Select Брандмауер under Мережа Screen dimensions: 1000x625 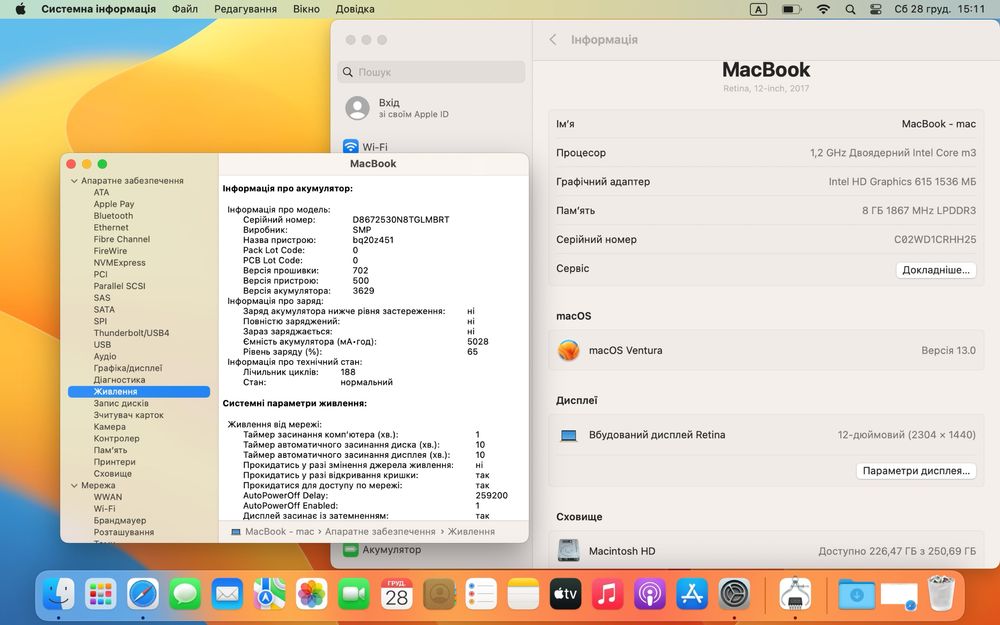click(120, 520)
